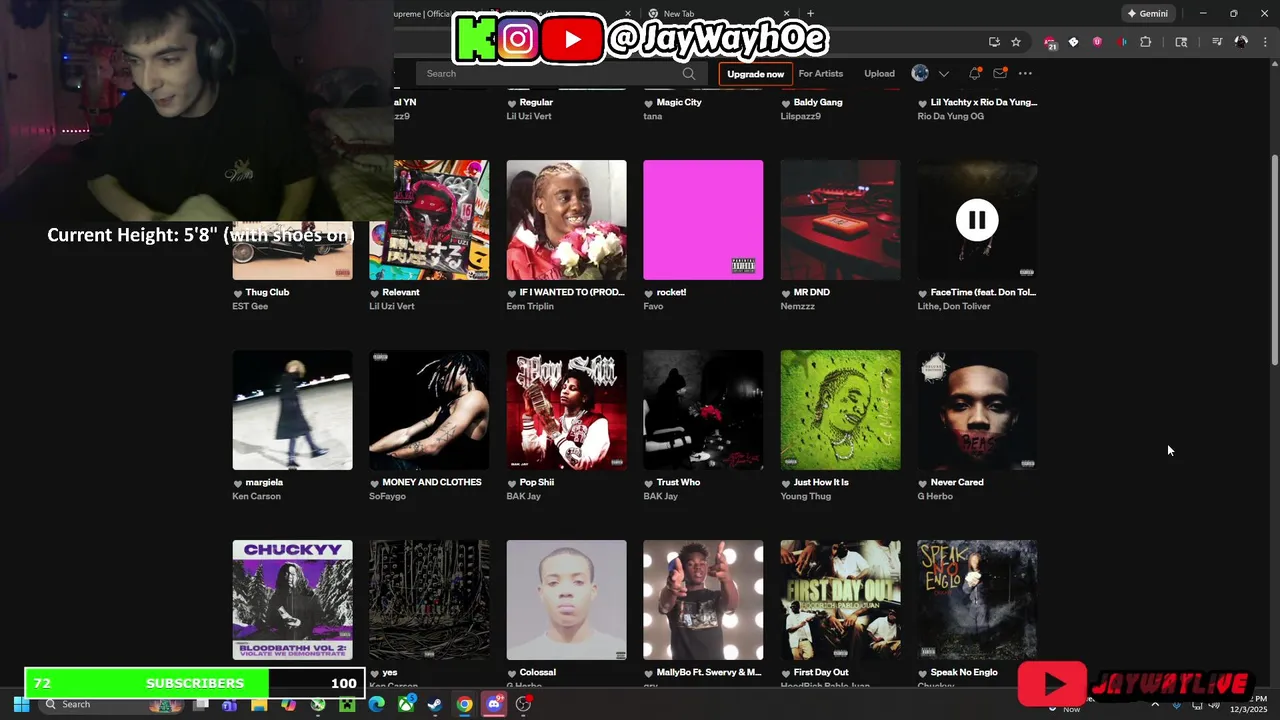Toggle the heart on Never Cared
The height and width of the screenshot is (720, 1280).
click(x=923, y=483)
